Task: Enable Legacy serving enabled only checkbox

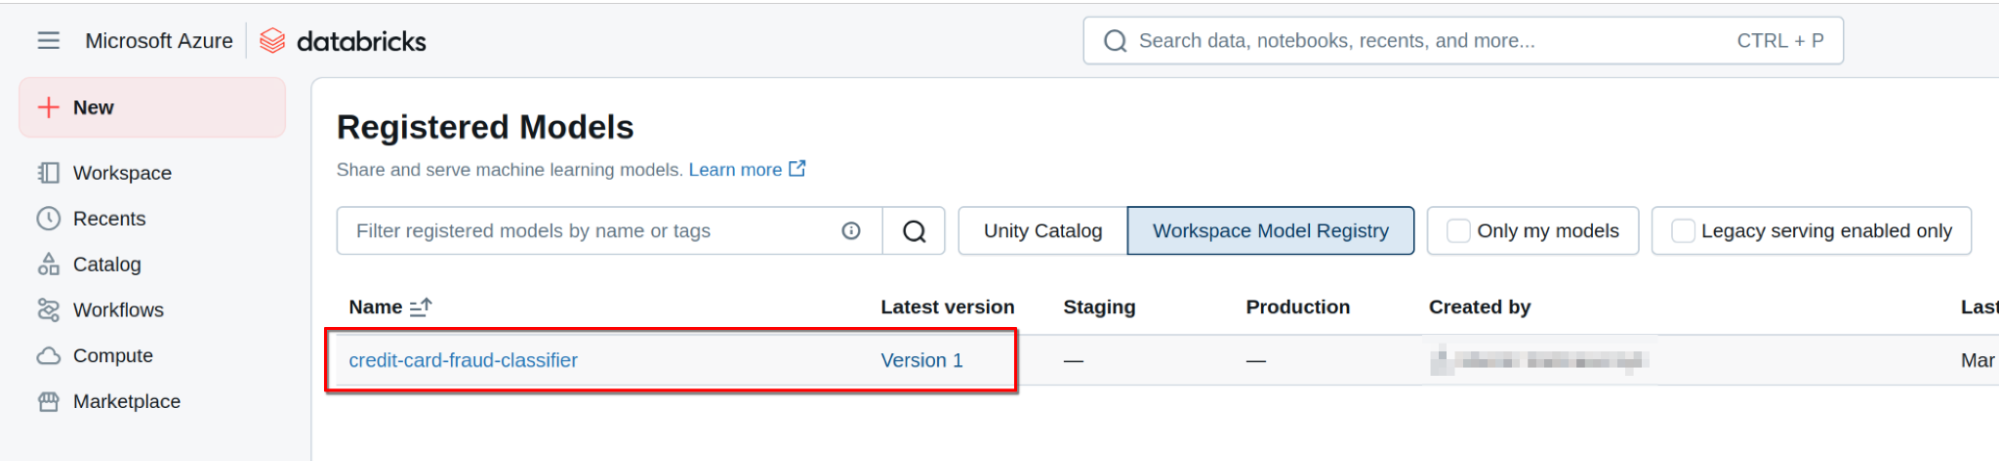Action: point(1683,231)
